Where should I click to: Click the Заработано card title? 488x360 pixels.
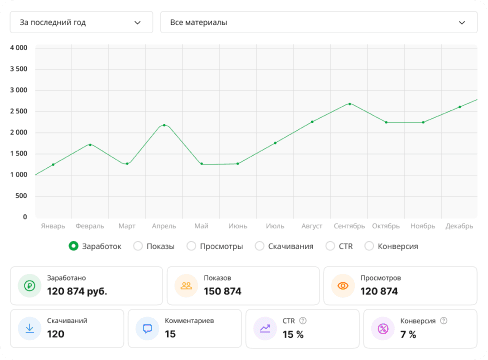[x=66, y=278]
